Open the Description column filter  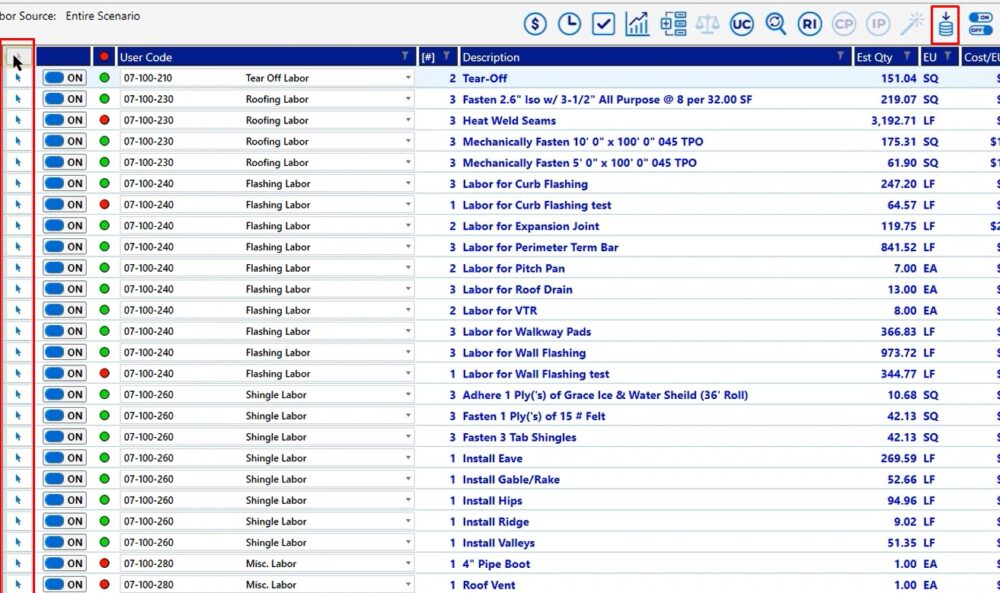(840, 57)
